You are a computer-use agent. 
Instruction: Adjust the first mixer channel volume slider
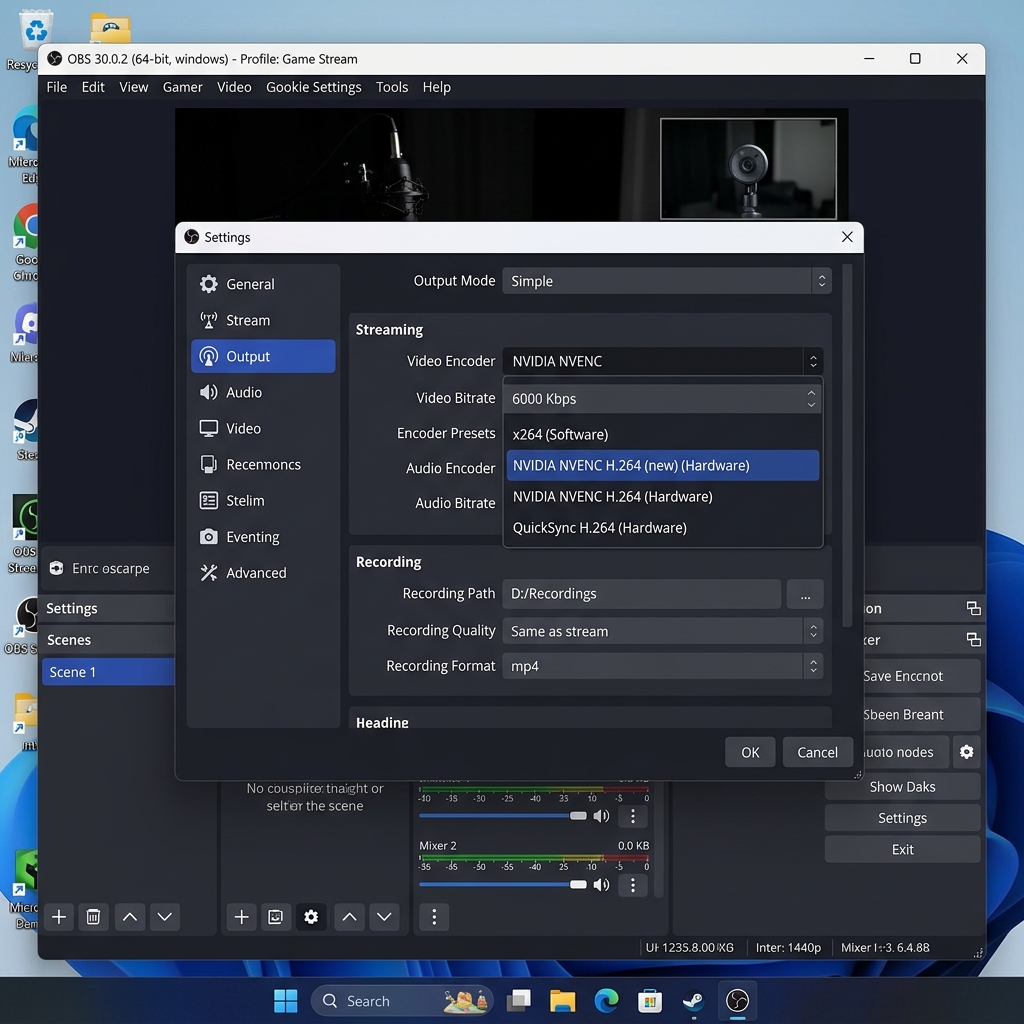tap(503, 816)
